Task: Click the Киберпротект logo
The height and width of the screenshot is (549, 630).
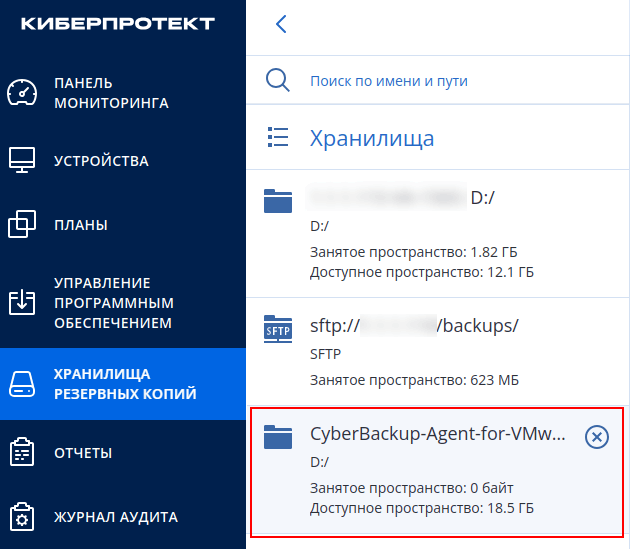Action: point(118,24)
